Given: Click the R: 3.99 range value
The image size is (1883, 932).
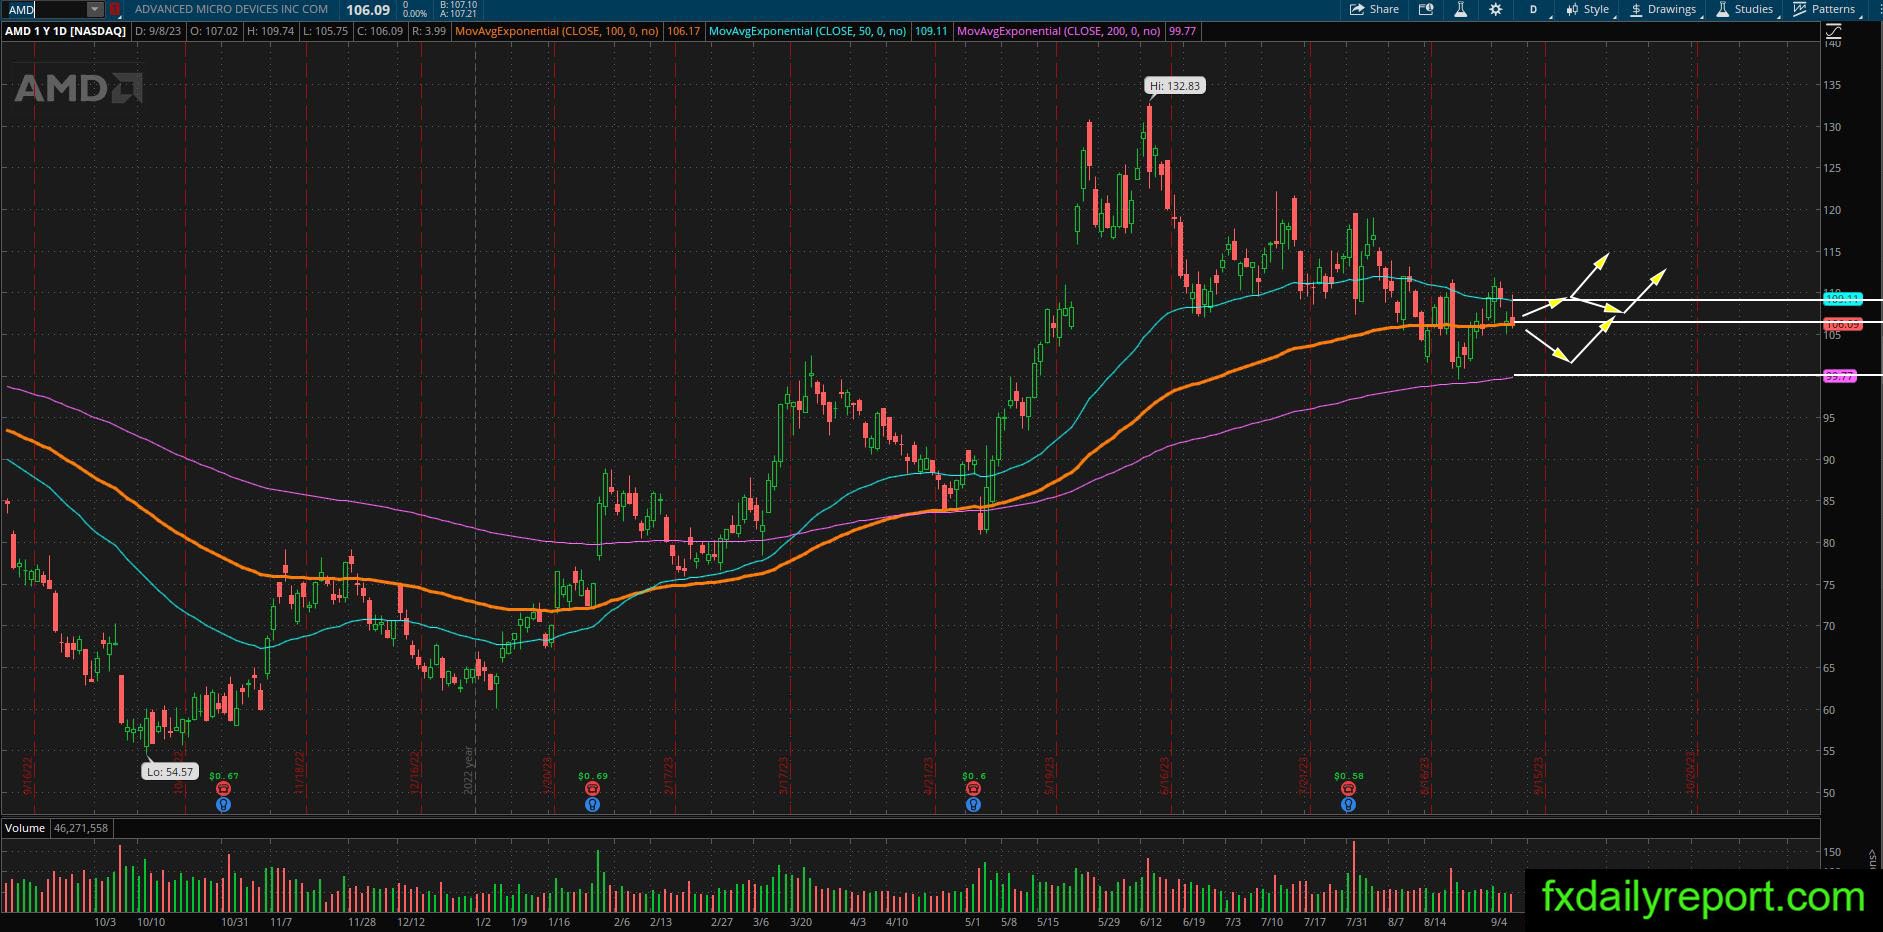Looking at the screenshot, I should [x=429, y=32].
